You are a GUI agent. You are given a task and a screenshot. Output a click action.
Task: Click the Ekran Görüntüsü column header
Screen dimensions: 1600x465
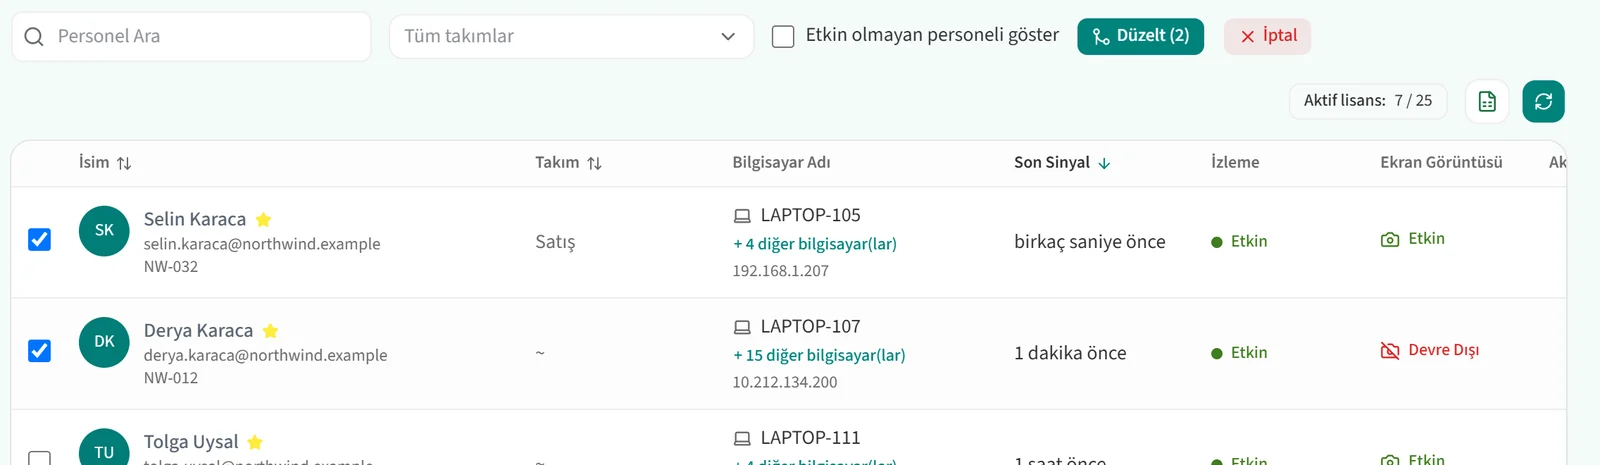click(1441, 162)
